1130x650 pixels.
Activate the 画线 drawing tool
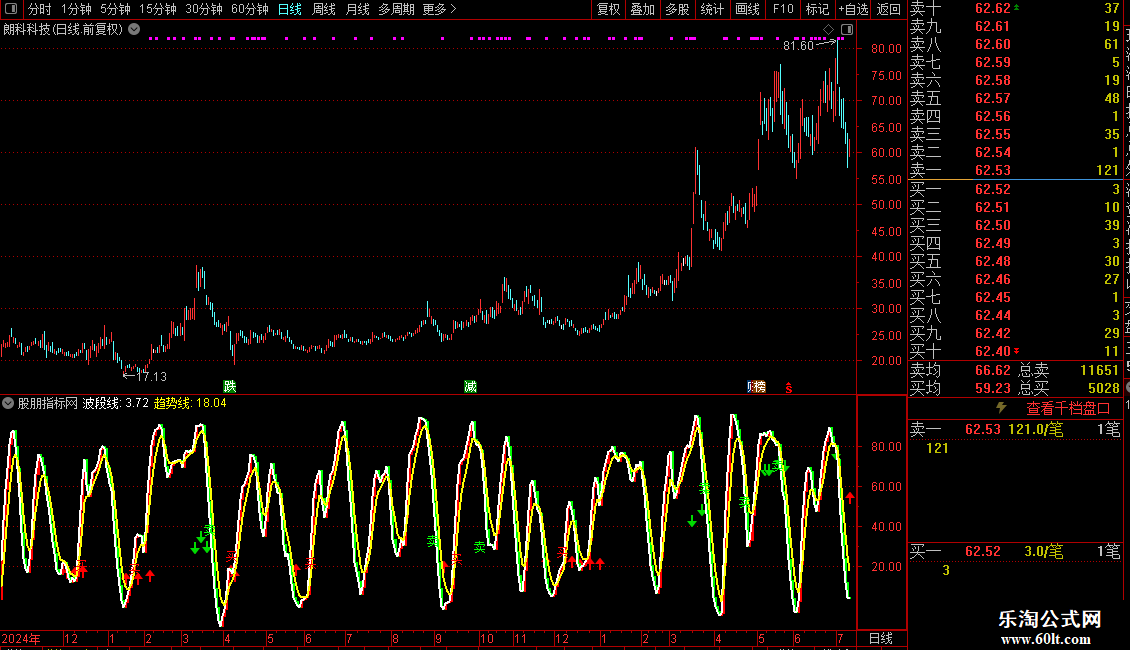(x=747, y=9)
